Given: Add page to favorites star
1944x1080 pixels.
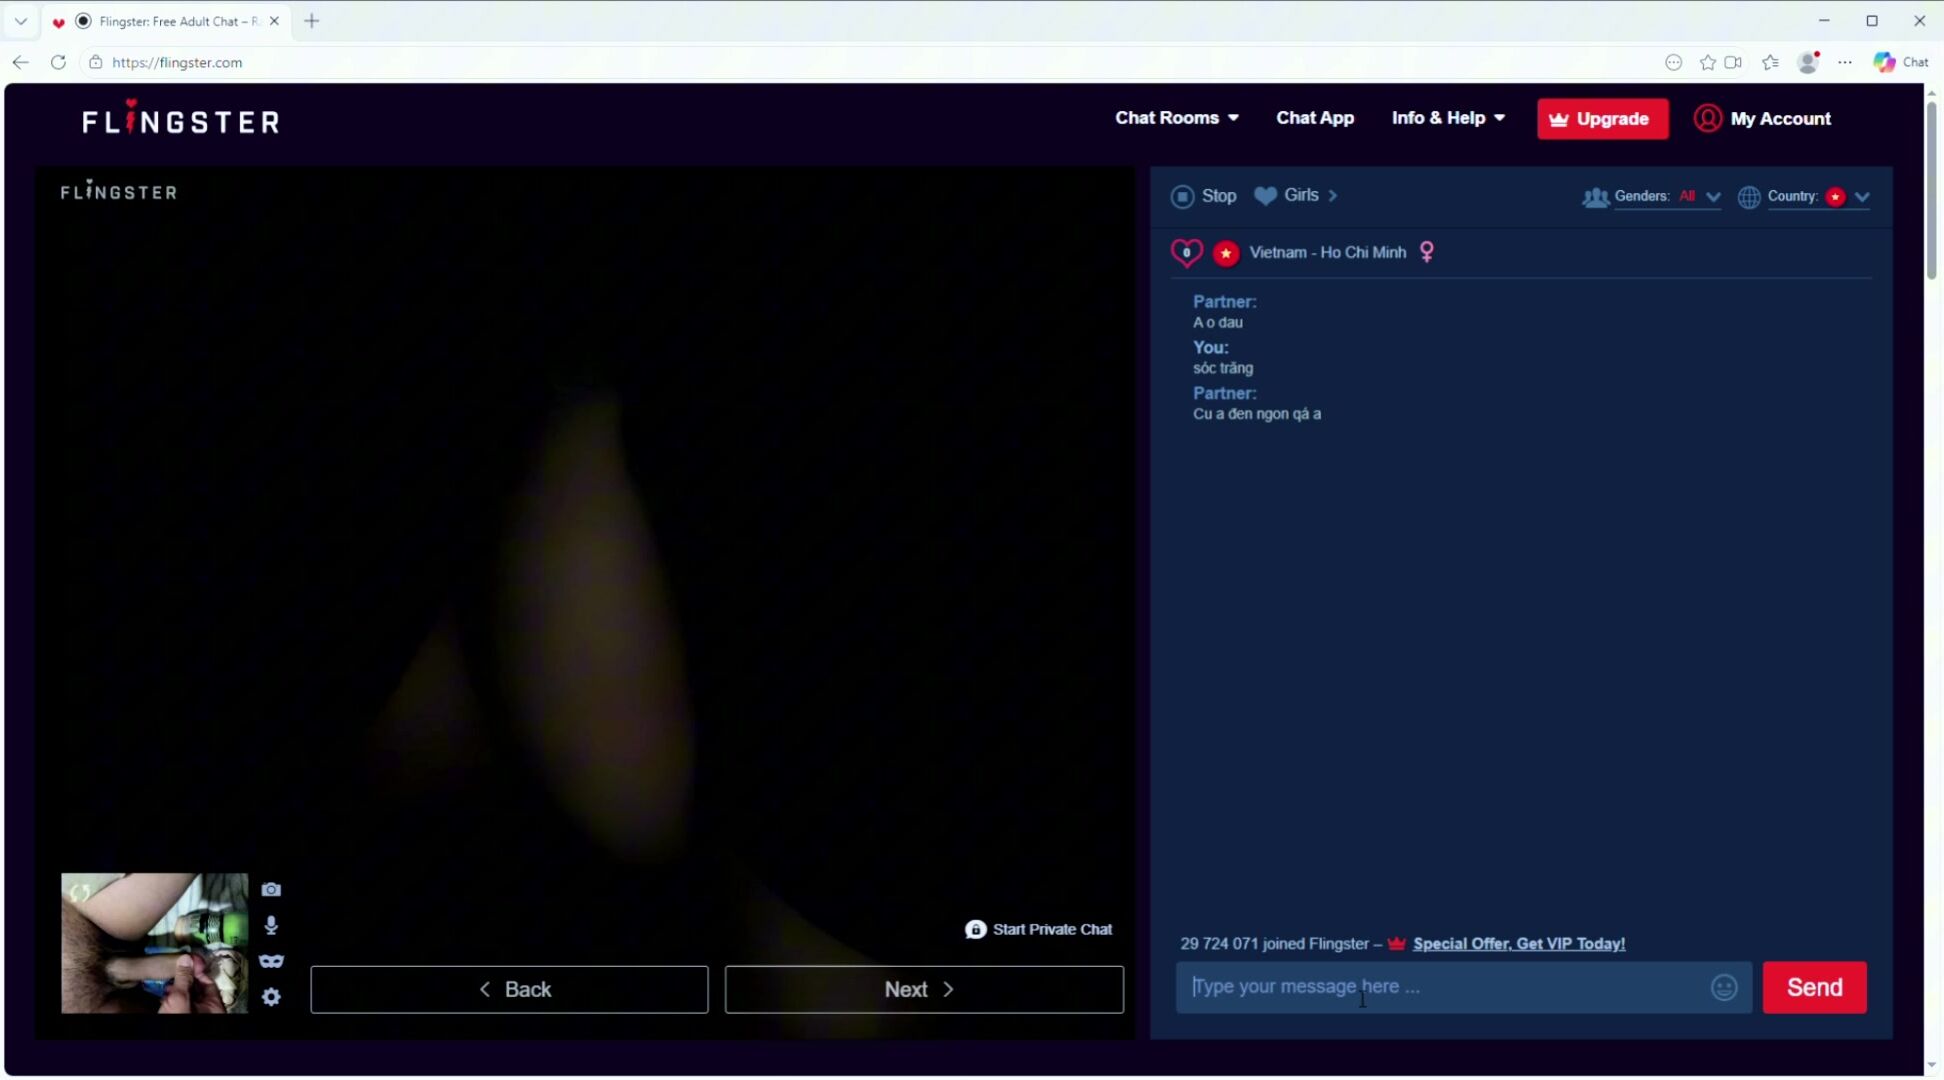Looking at the screenshot, I should tap(1708, 62).
